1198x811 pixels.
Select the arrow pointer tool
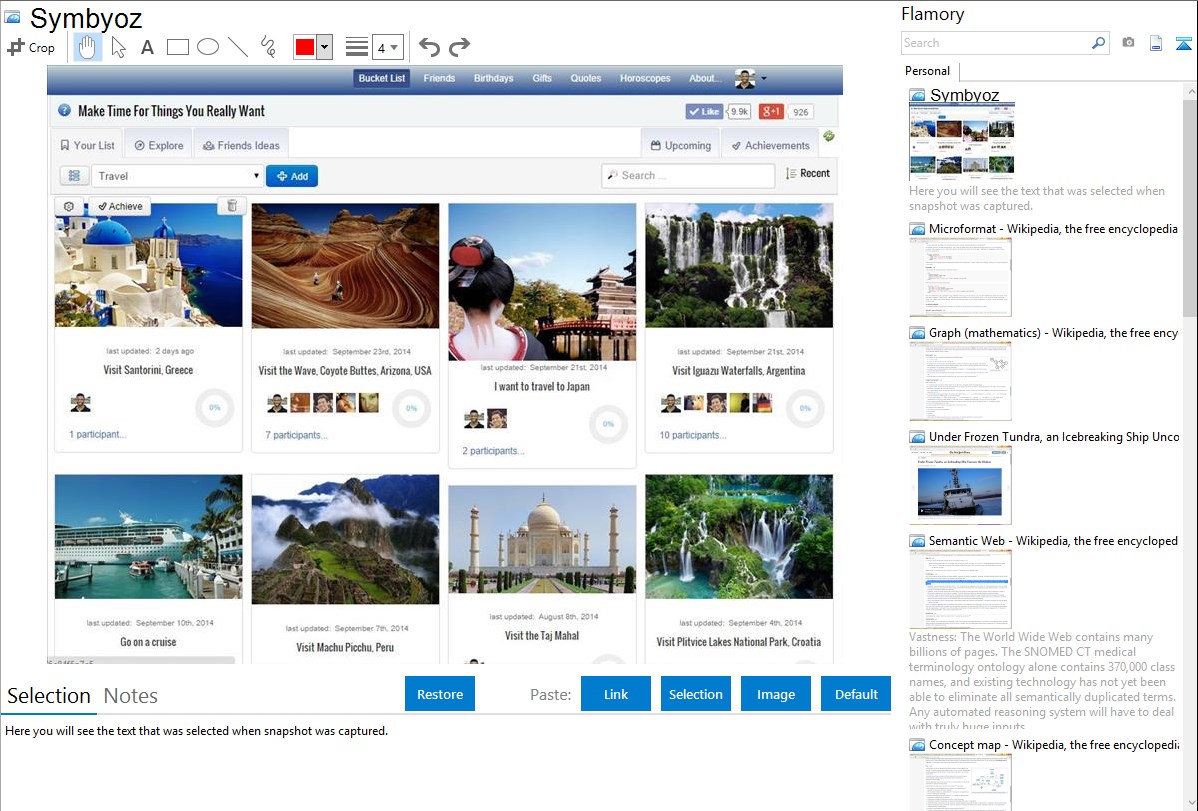click(x=118, y=47)
